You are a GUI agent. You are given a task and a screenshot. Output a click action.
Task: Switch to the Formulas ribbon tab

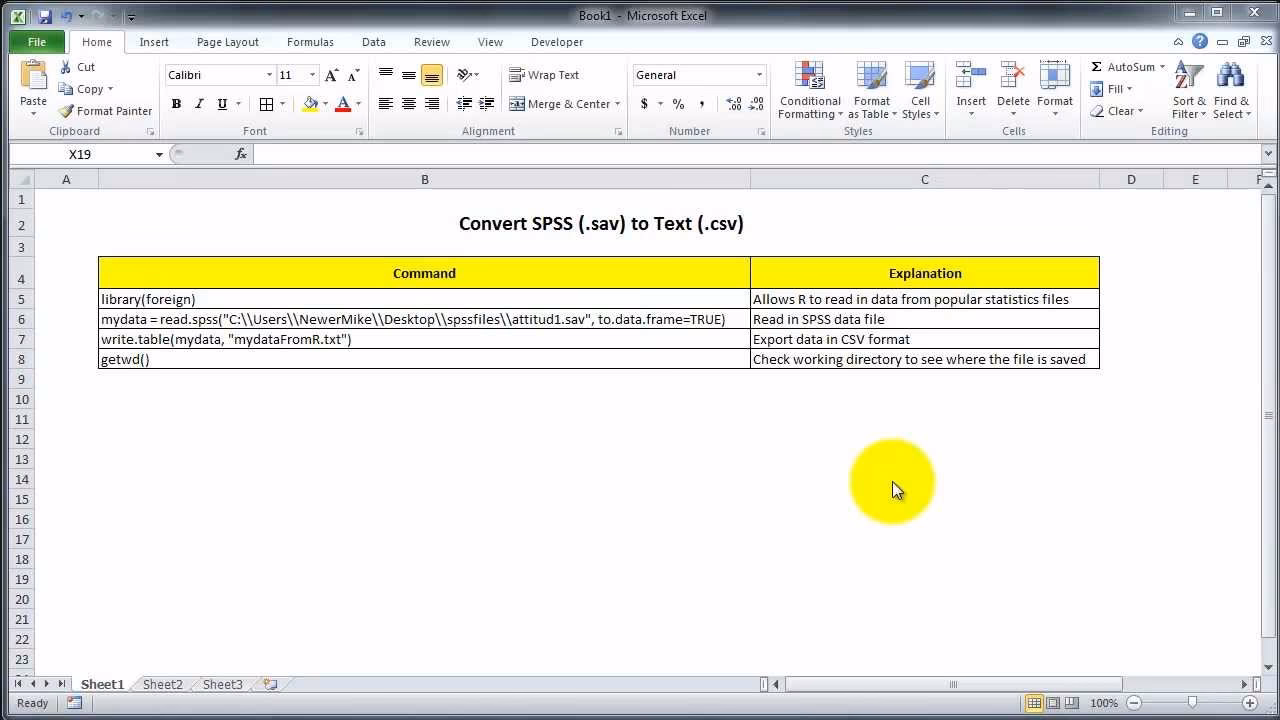coord(310,42)
